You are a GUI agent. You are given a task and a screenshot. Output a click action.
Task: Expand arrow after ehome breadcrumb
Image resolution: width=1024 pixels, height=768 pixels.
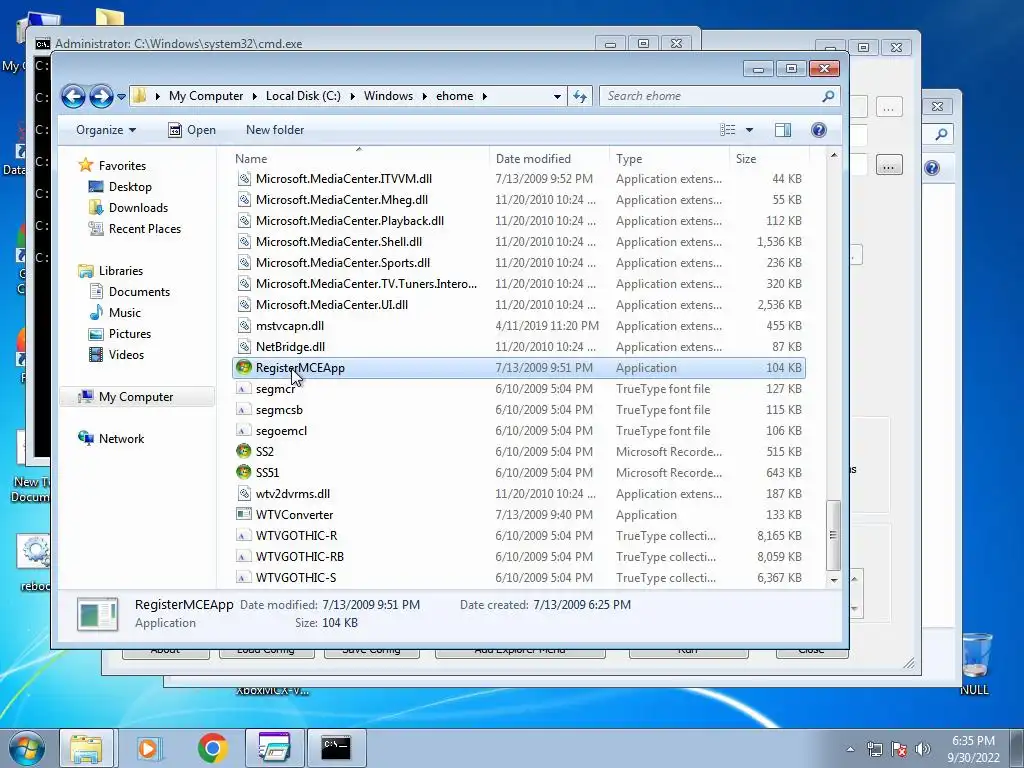coord(485,96)
